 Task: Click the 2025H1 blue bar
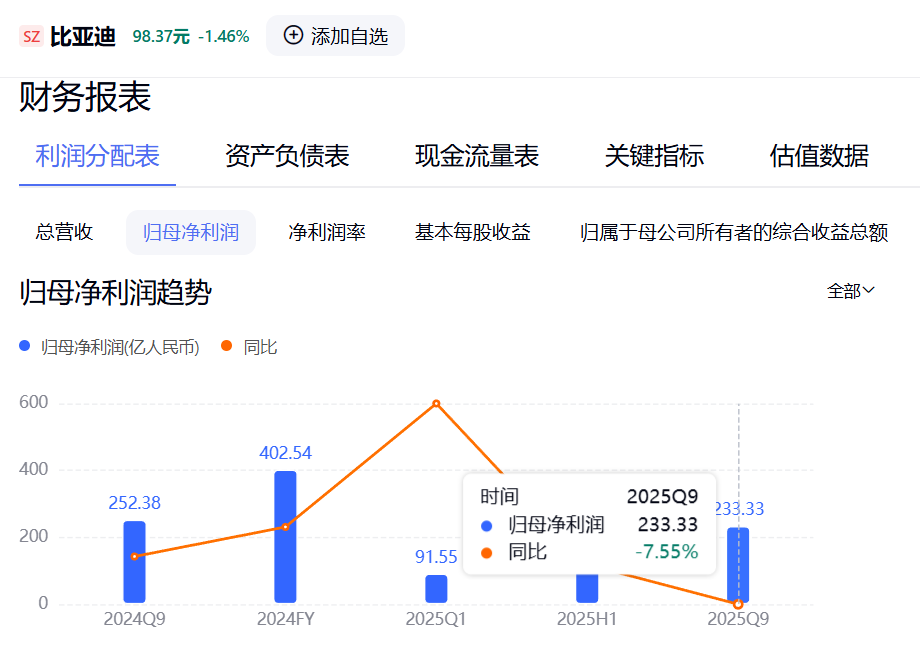[x=587, y=589]
